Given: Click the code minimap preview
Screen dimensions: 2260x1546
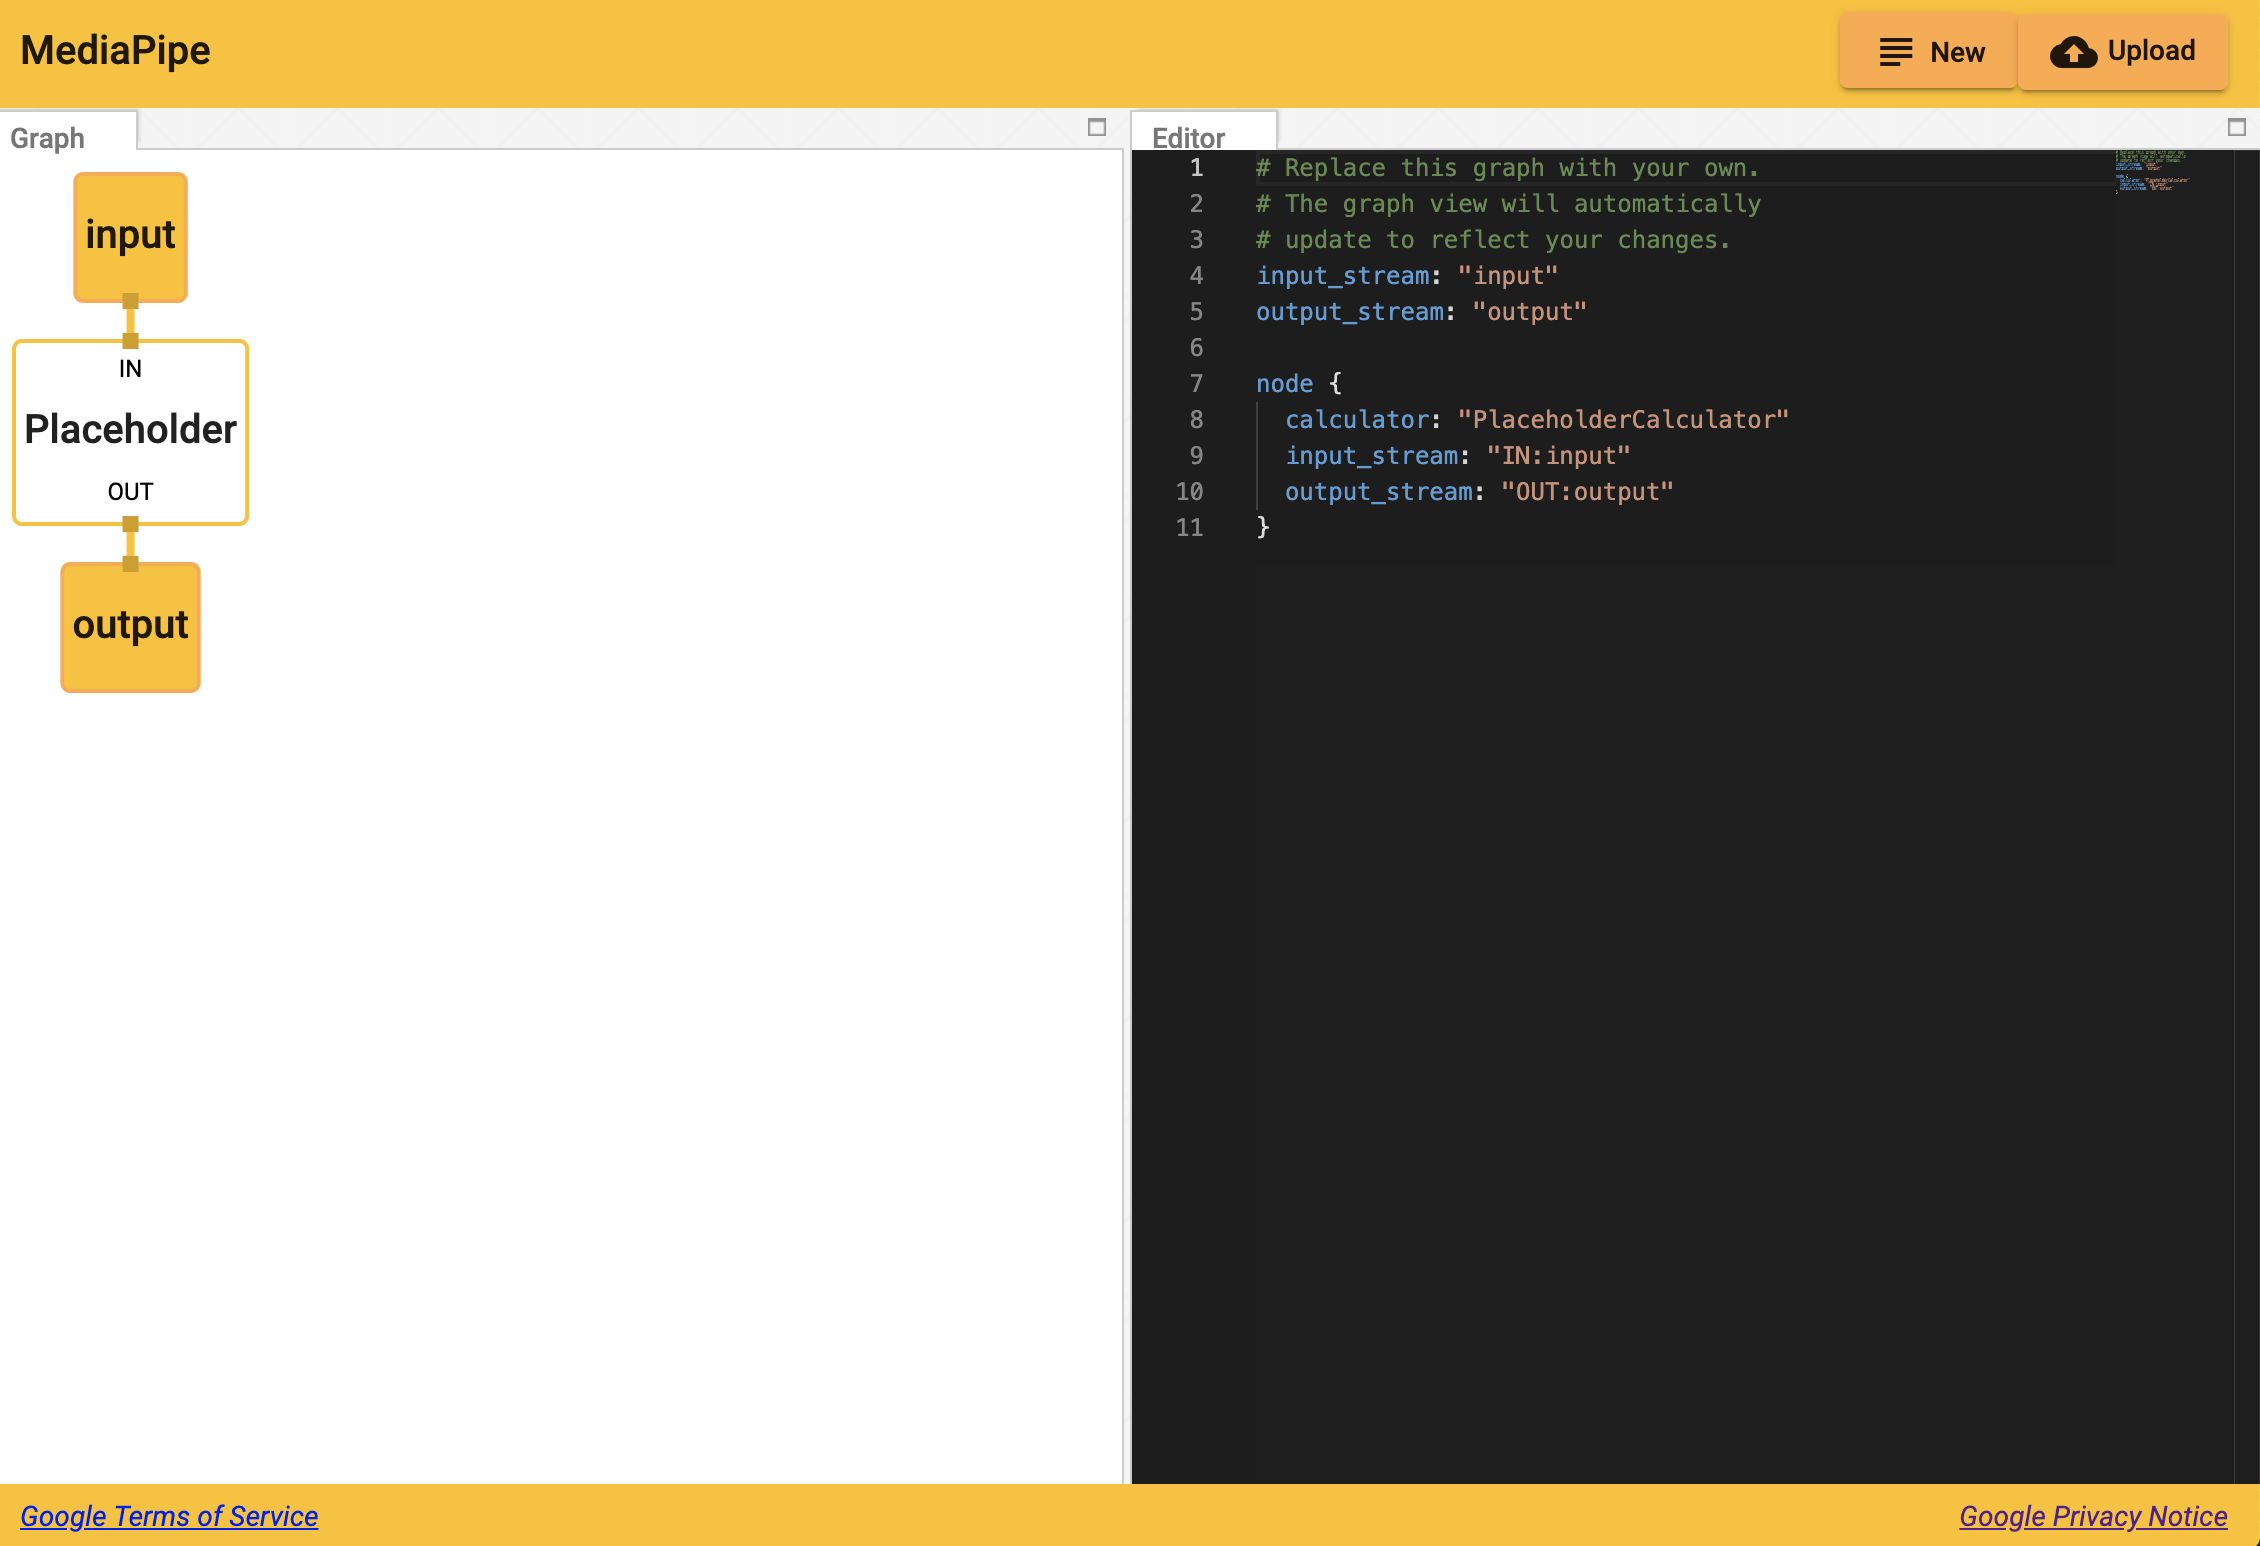Looking at the screenshot, I should pyautogui.click(x=2151, y=171).
